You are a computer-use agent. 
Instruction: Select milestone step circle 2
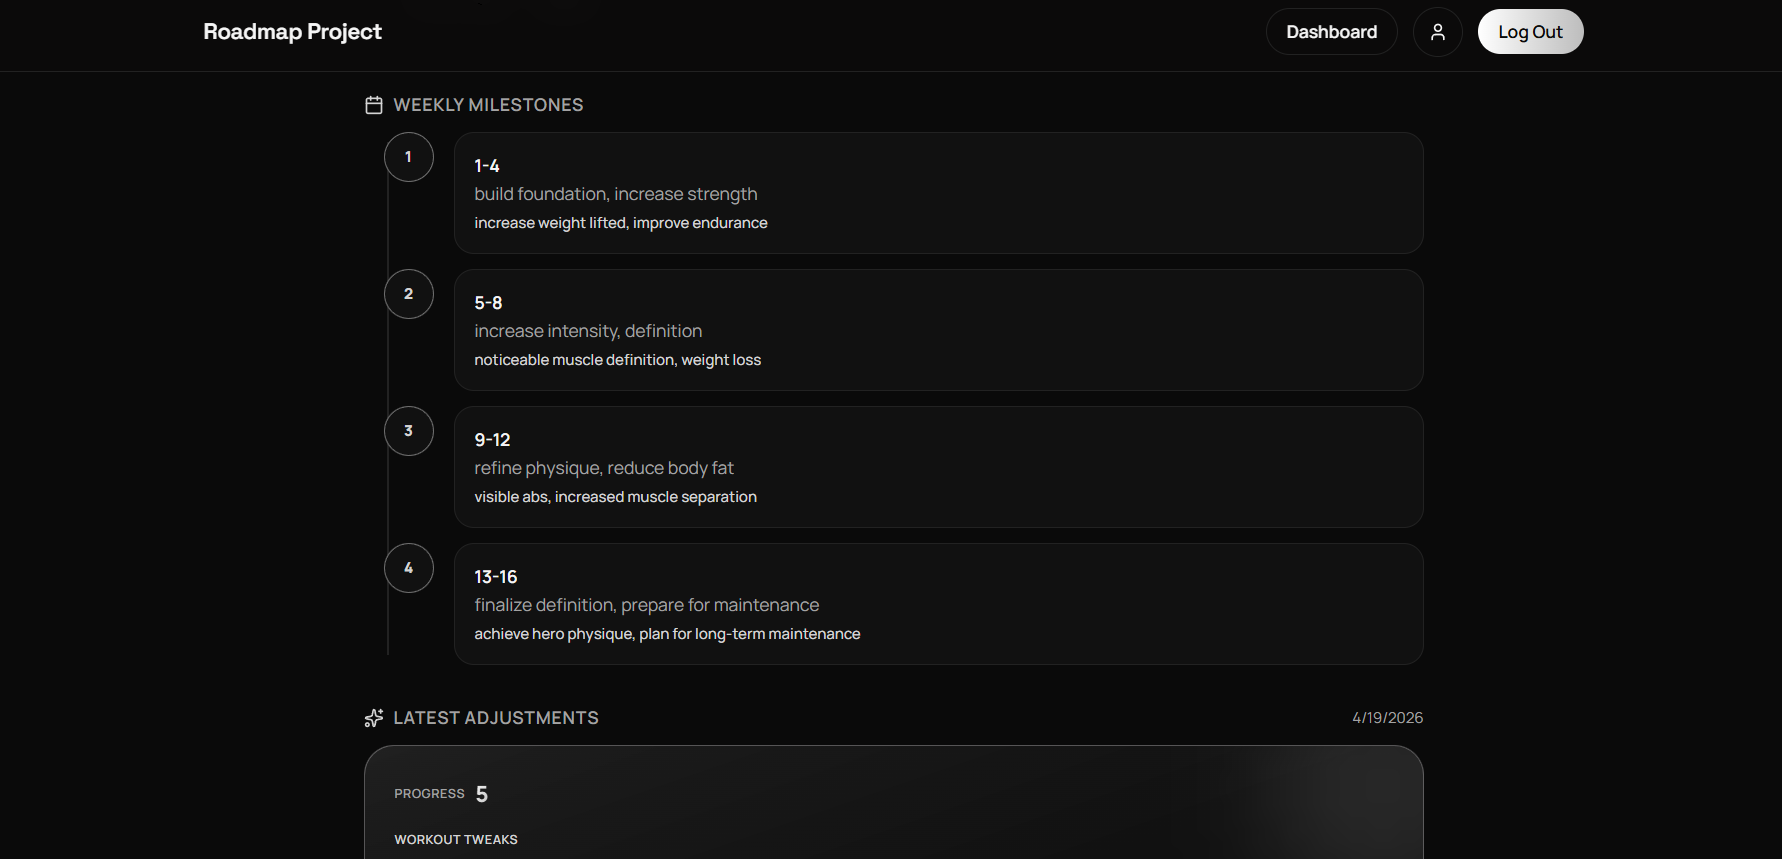(x=408, y=294)
